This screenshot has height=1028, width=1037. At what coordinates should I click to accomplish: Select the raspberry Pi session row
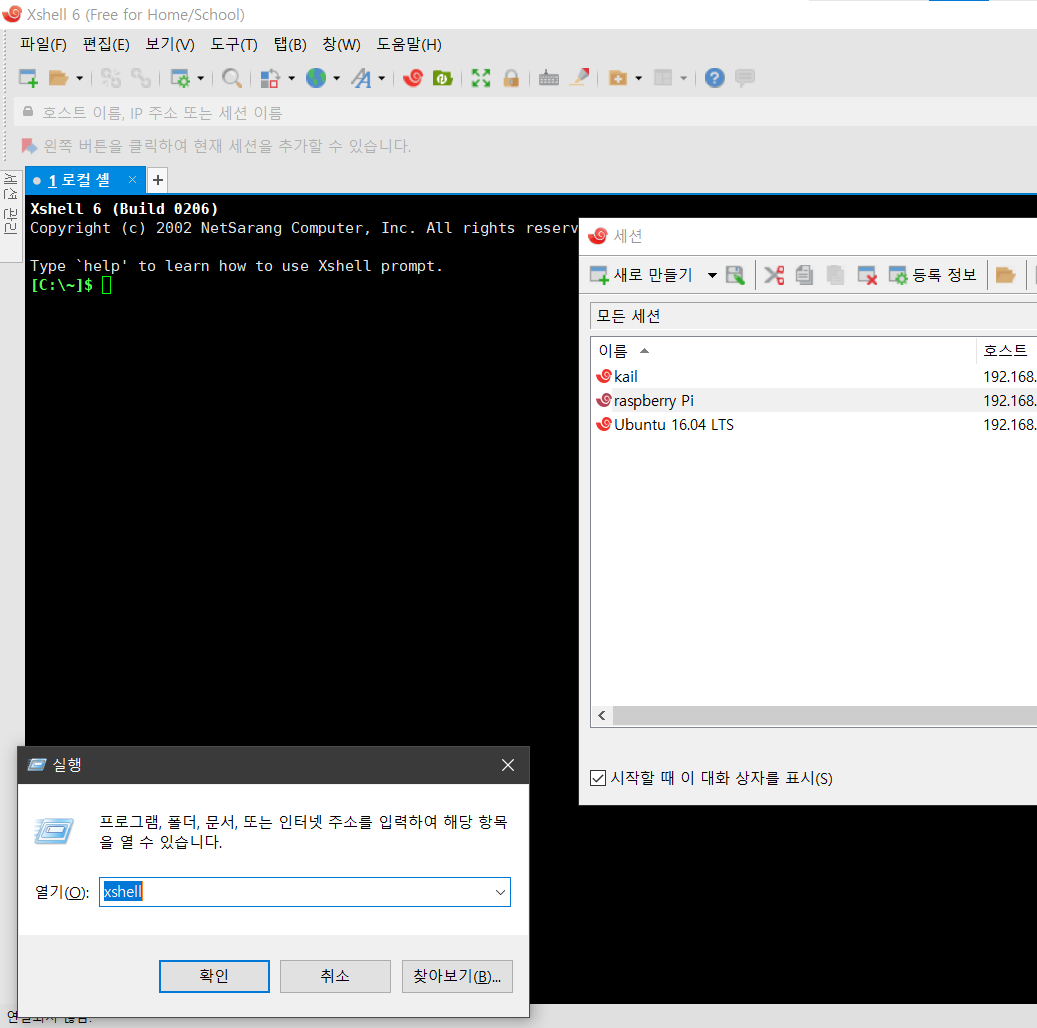pos(813,400)
